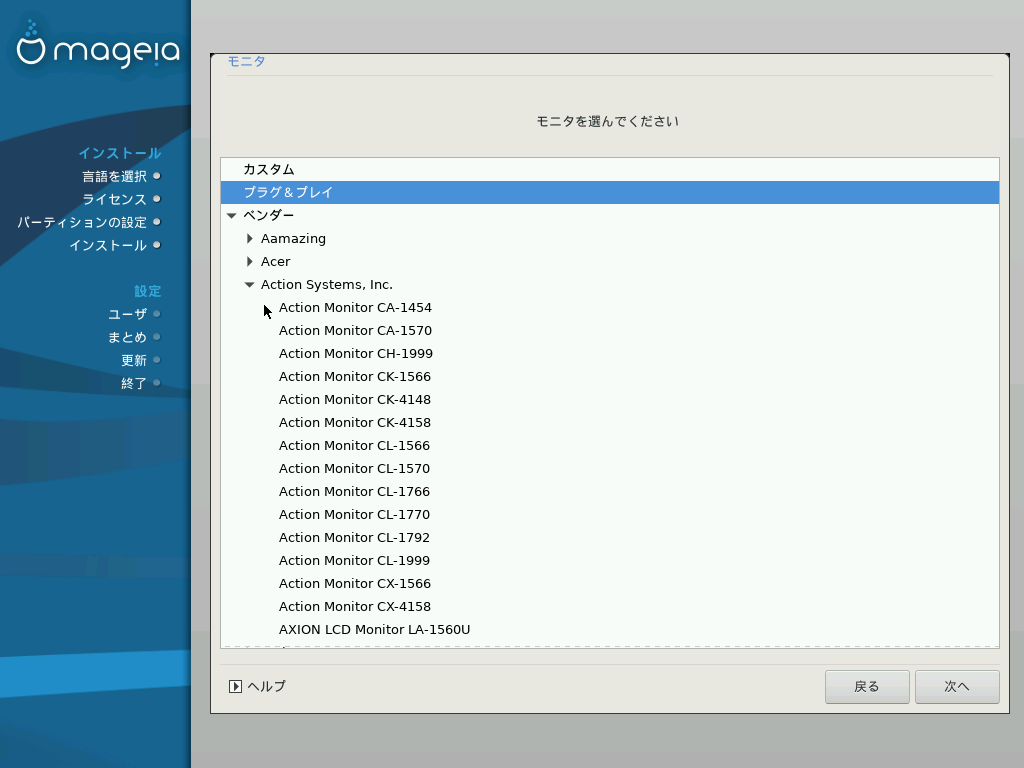Viewport: 1024px width, 768px height.
Task: Click the 次へ button
Action: click(x=957, y=687)
